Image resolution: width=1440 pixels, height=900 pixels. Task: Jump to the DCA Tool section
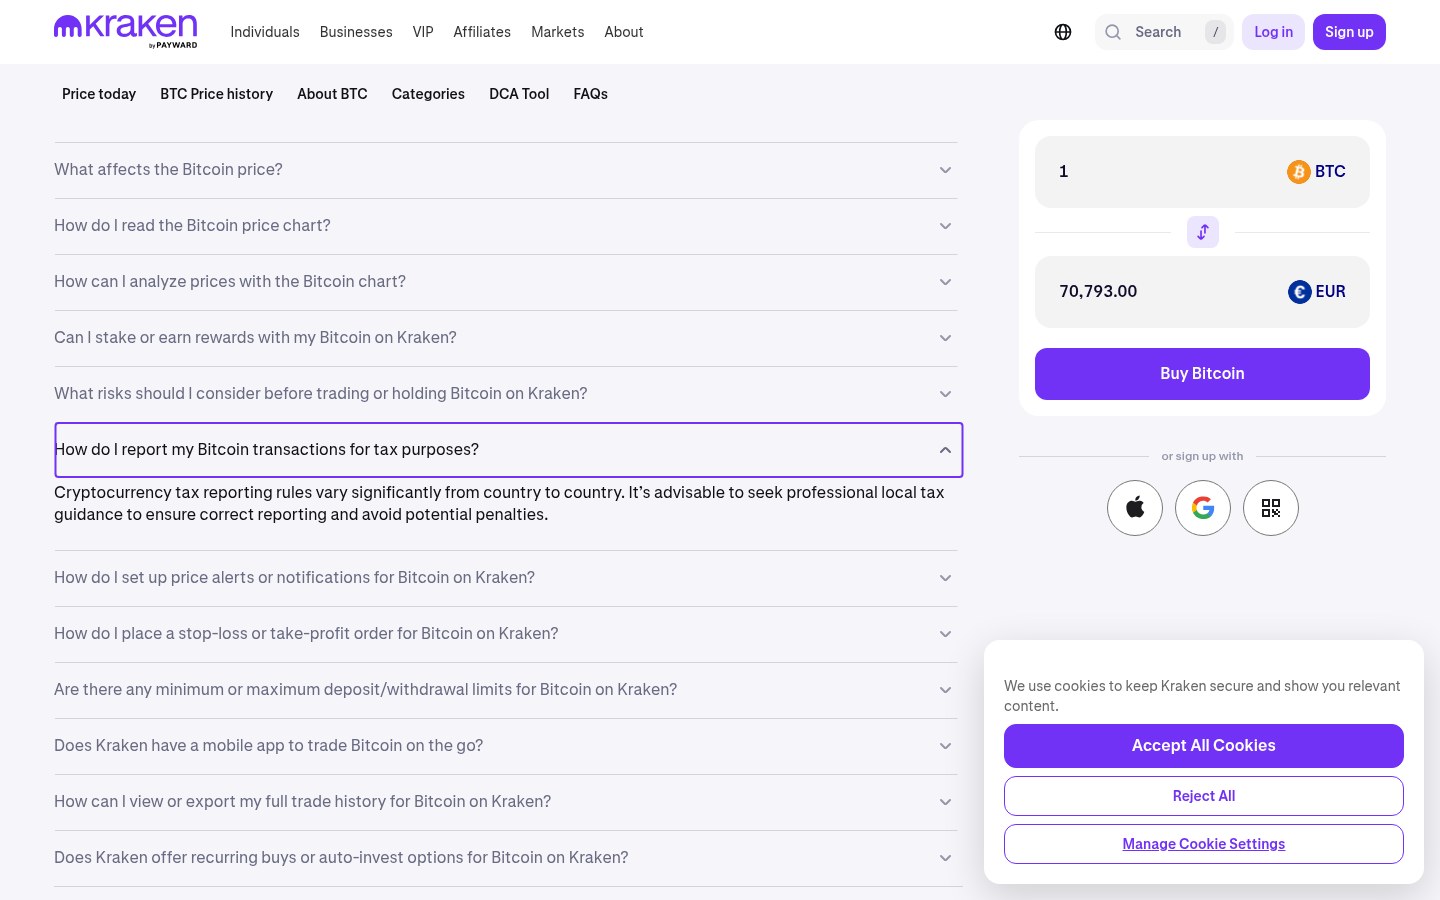[x=519, y=94]
